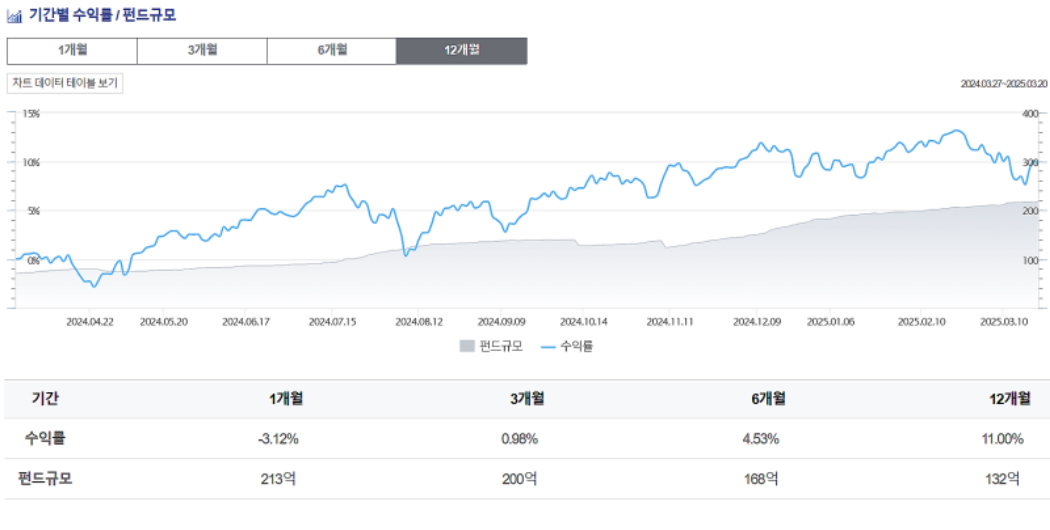Click the 2024.07.15 x-axis label
Screen dimensions: 1050x530
pyautogui.click(x=332, y=322)
